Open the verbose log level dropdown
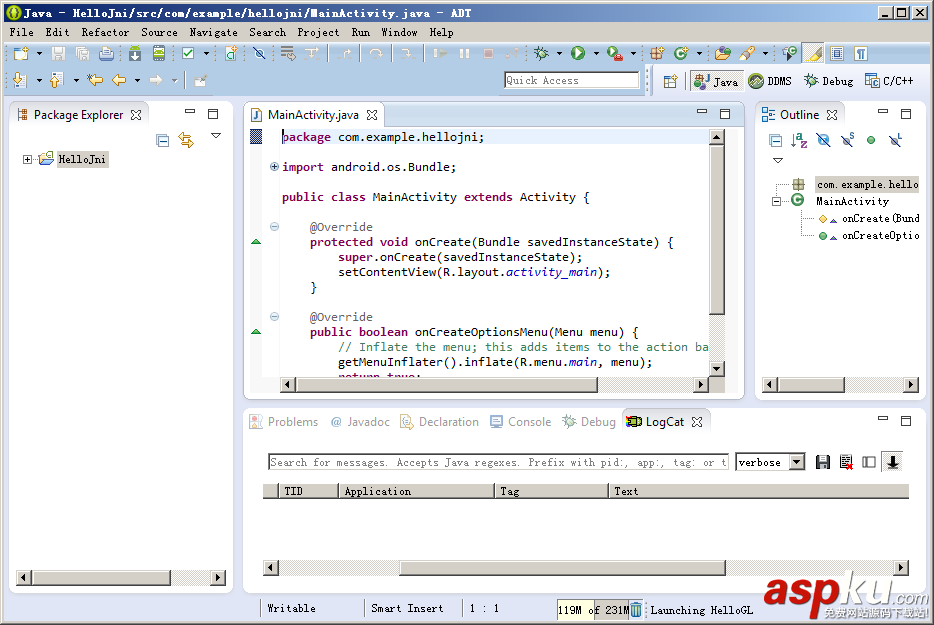 (796, 462)
